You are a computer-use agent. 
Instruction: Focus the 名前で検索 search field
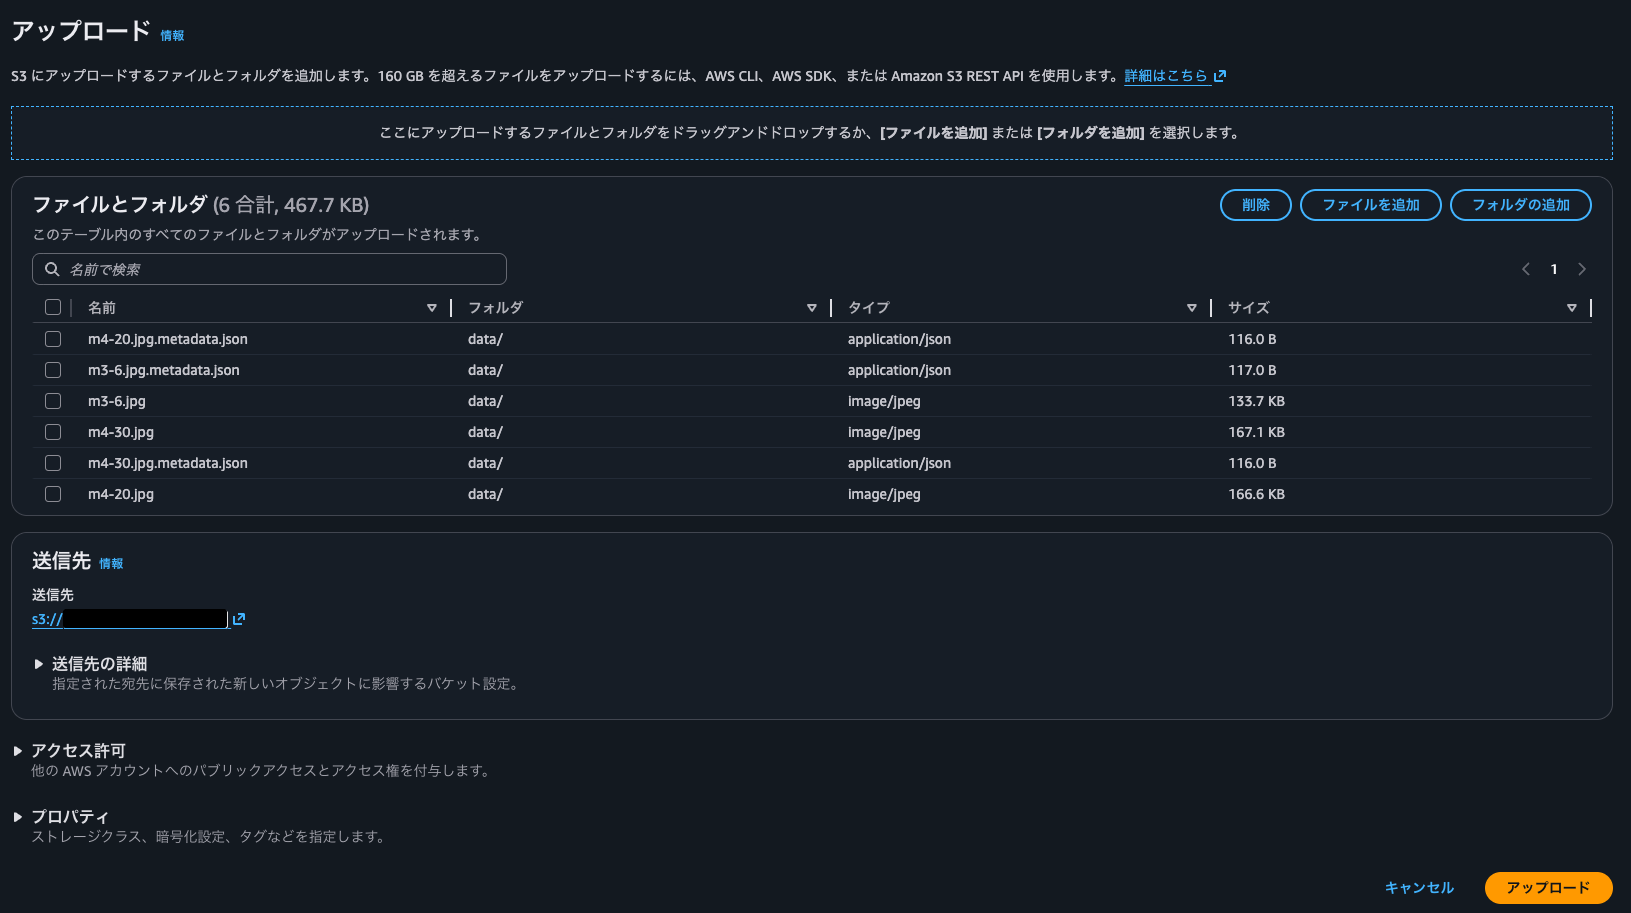(x=270, y=269)
